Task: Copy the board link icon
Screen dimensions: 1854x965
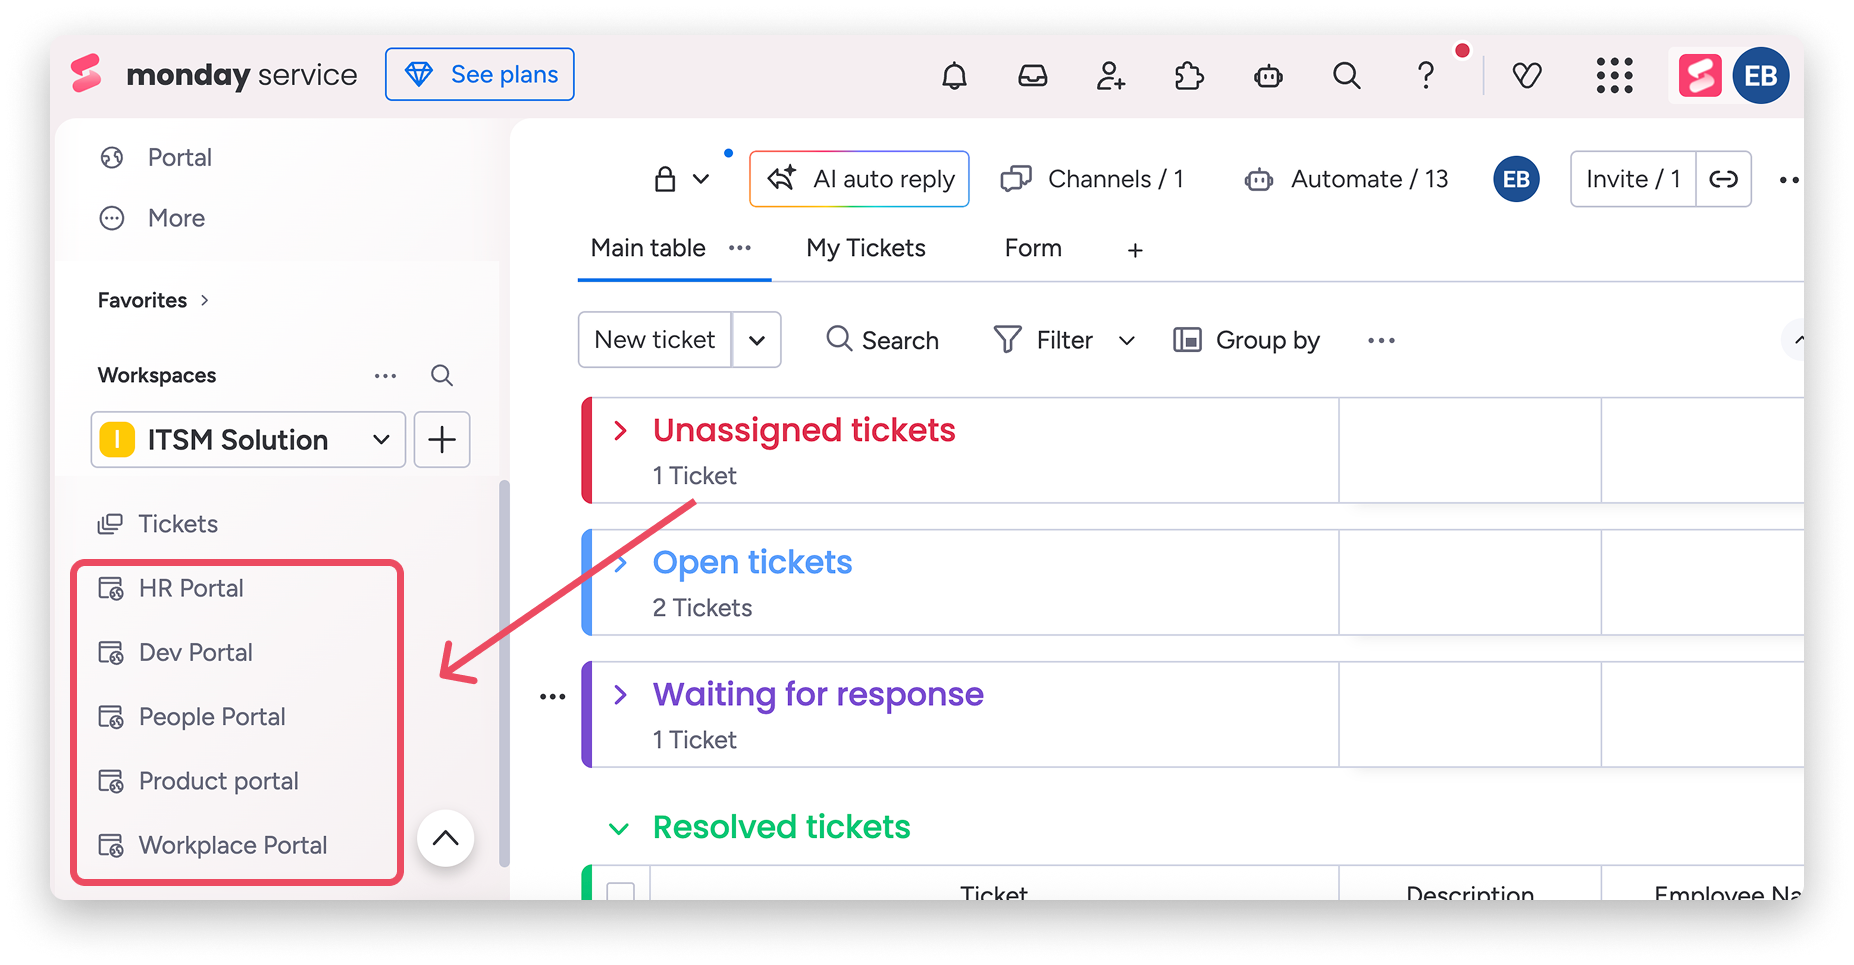Action: (1723, 179)
